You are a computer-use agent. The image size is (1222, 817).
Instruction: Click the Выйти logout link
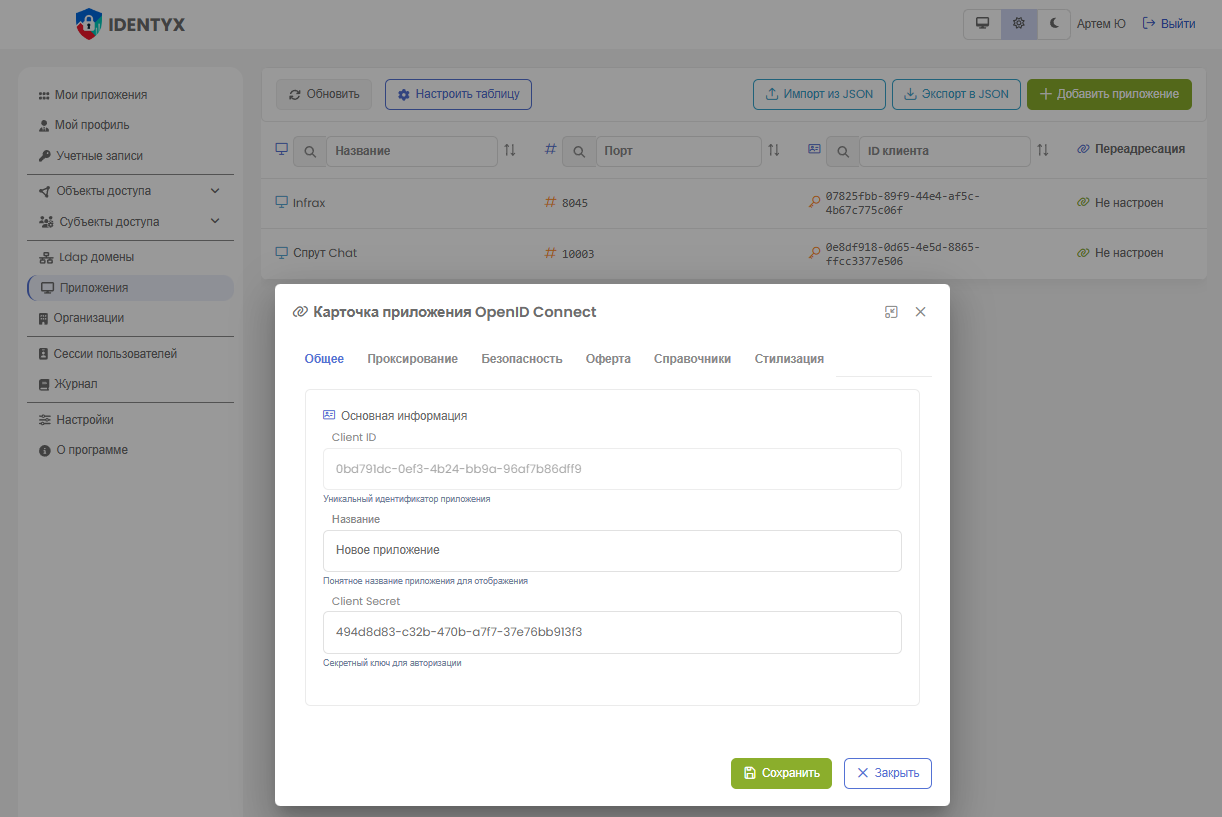tap(1169, 24)
